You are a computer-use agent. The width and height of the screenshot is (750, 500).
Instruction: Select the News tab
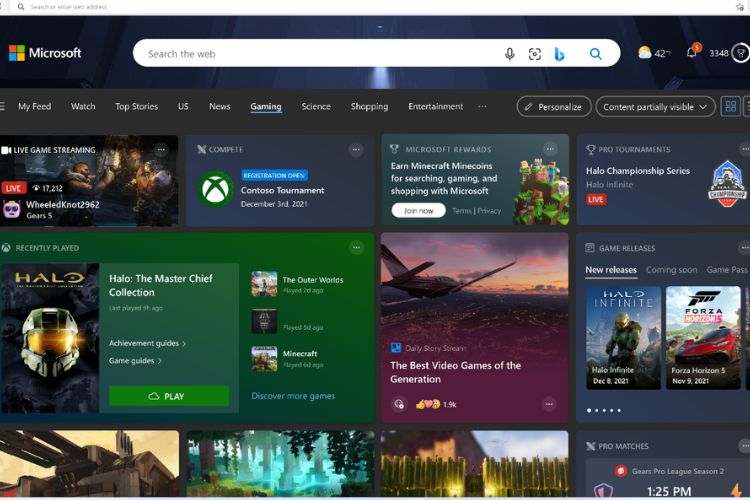220,106
